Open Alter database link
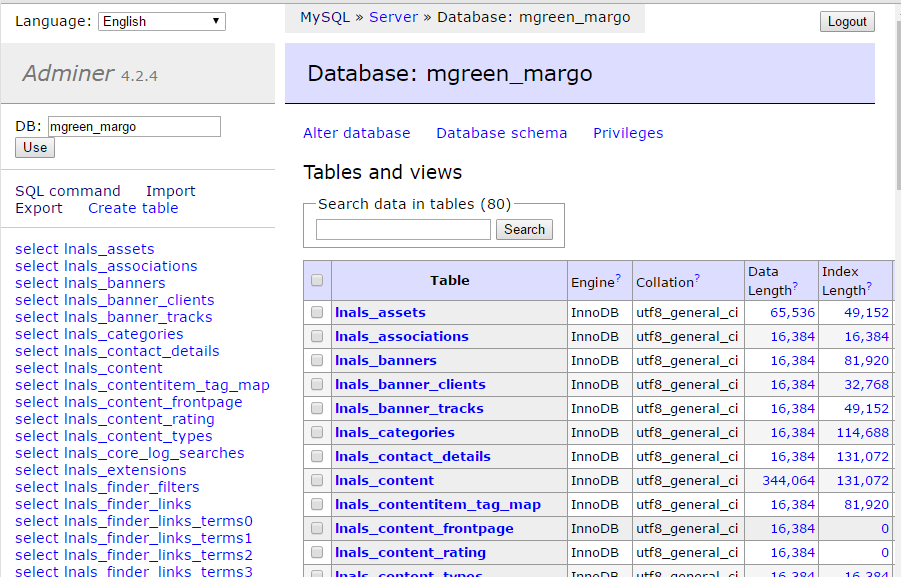The width and height of the screenshot is (901, 577). (x=356, y=133)
